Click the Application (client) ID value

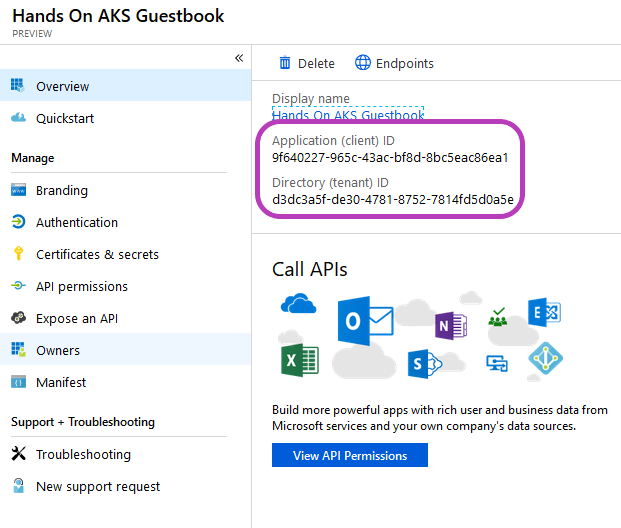click(390, 158)
